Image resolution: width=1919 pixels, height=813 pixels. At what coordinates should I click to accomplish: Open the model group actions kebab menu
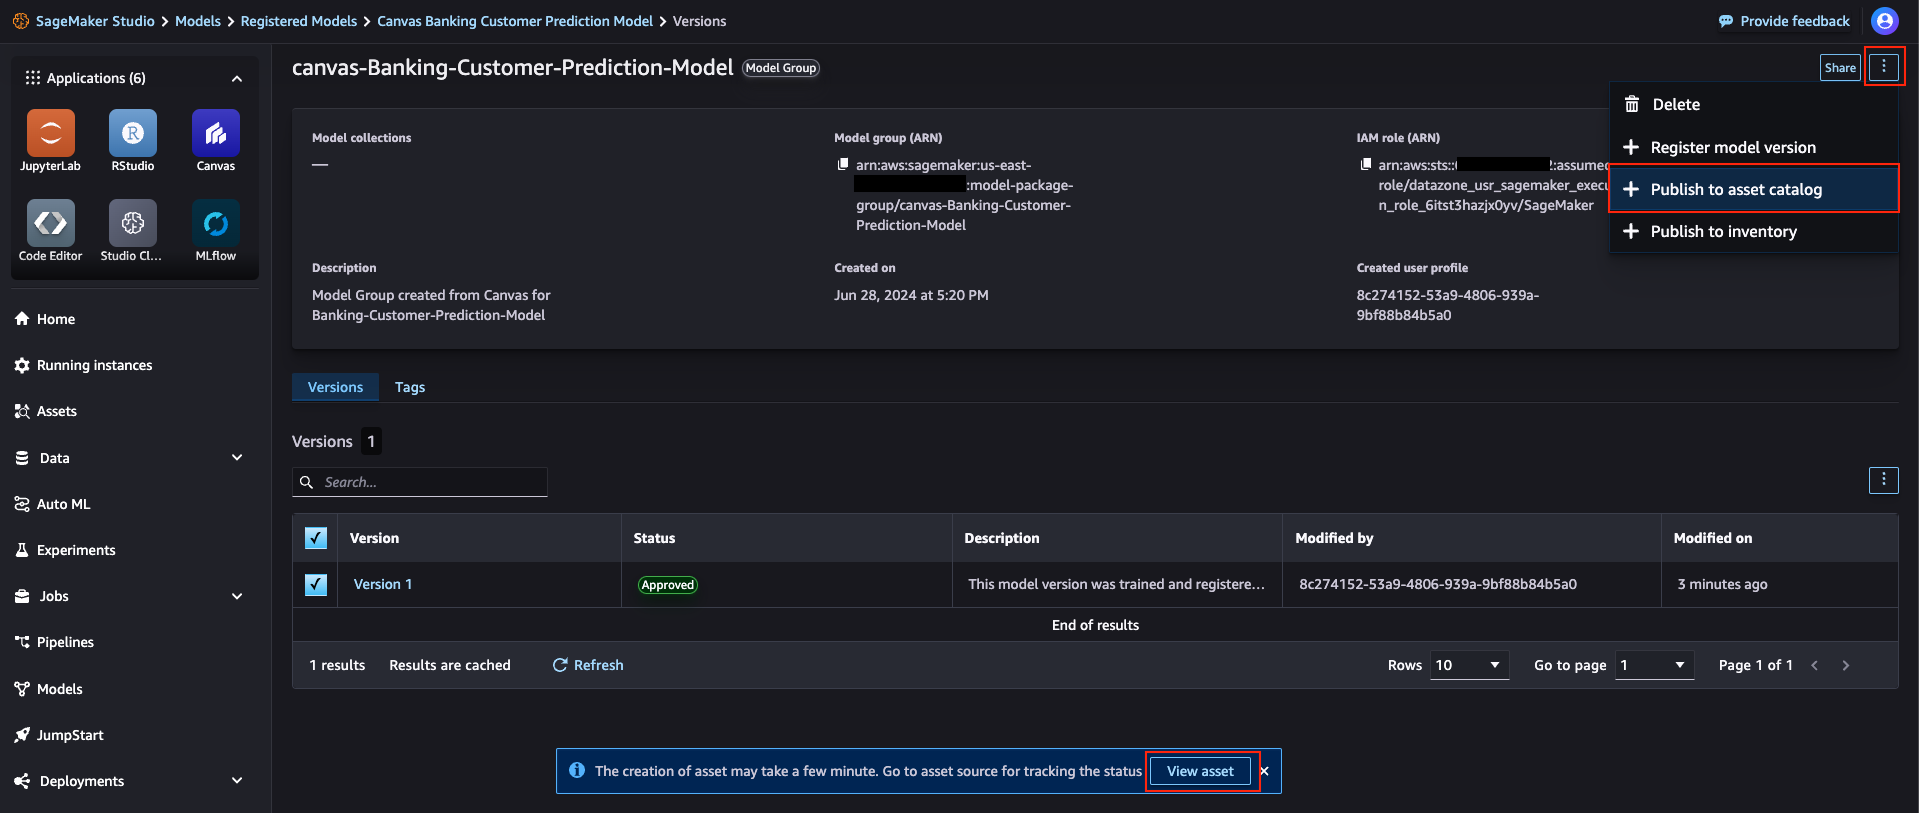point(1884,67)
